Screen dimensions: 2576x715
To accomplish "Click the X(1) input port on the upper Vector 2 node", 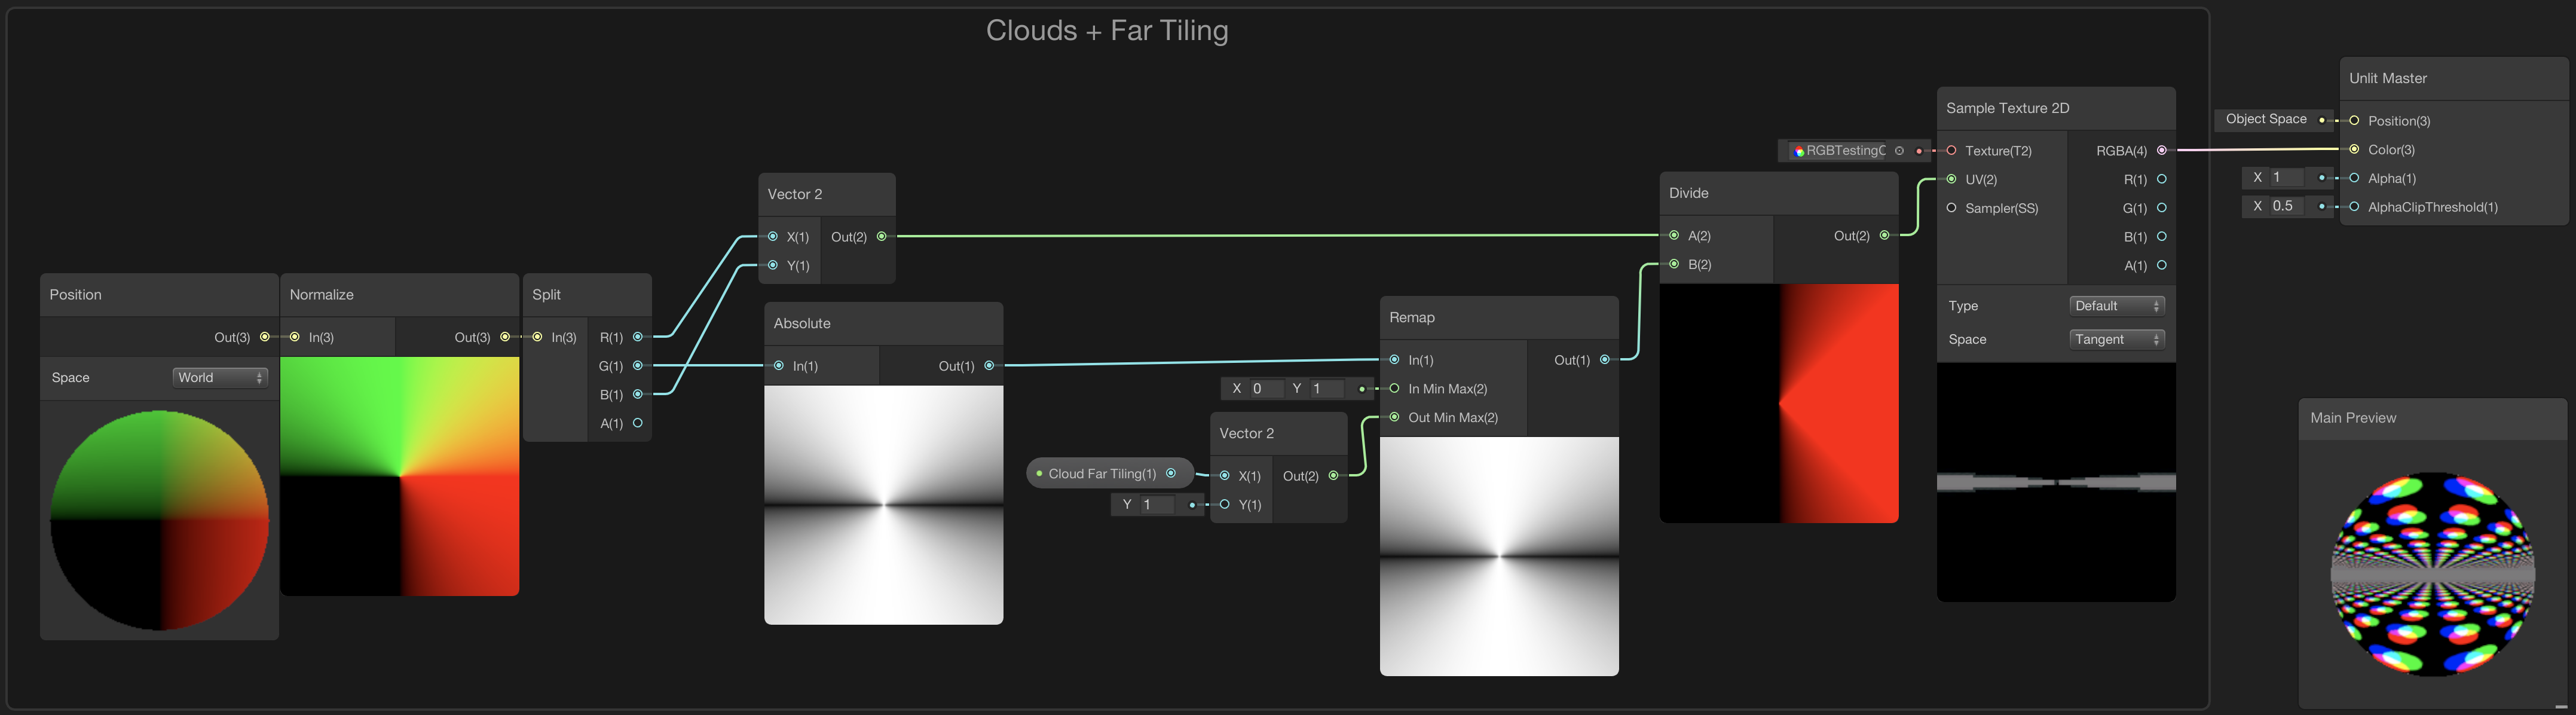I will pyautogui.click(x=772, y=236).
